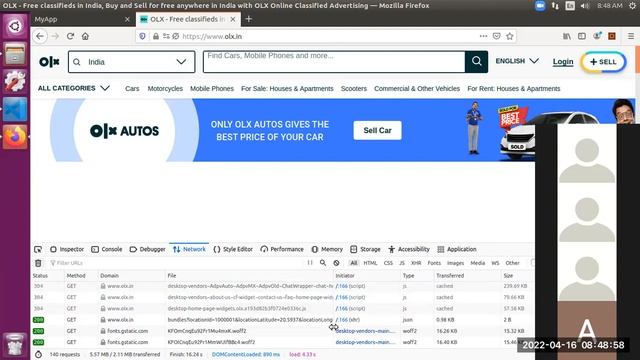Bookmark this page with the star
The image size is (640, 360).
[x=510, y=36]
